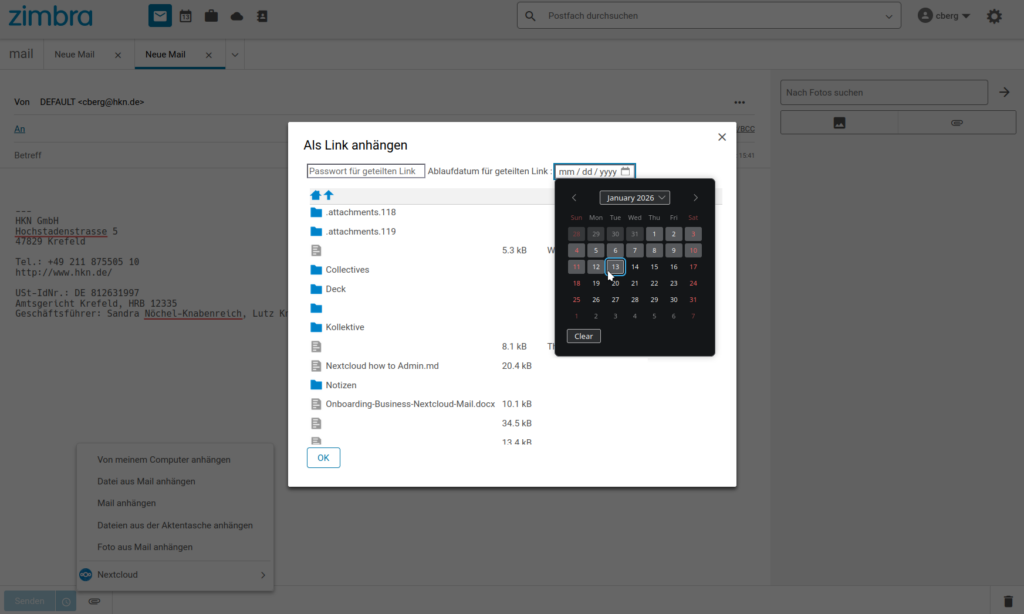Open the Calendar app icon in top bar

point(185,16)
